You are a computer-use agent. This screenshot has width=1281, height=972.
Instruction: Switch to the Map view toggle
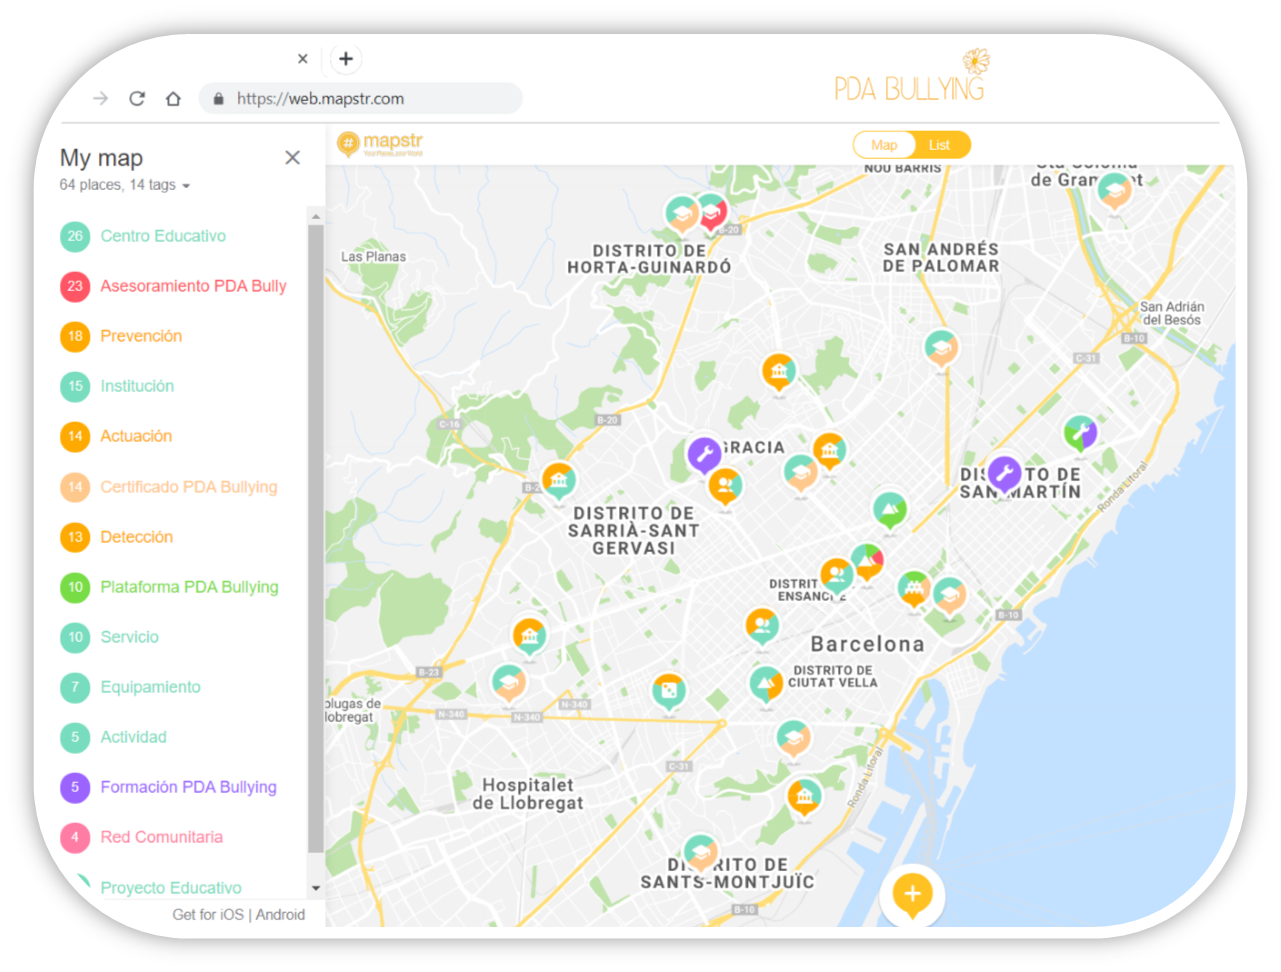pos(884,145)
